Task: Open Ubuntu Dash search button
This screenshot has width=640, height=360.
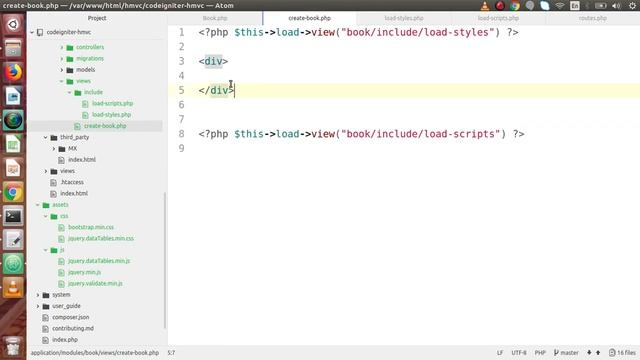Action: click(13, 24)
